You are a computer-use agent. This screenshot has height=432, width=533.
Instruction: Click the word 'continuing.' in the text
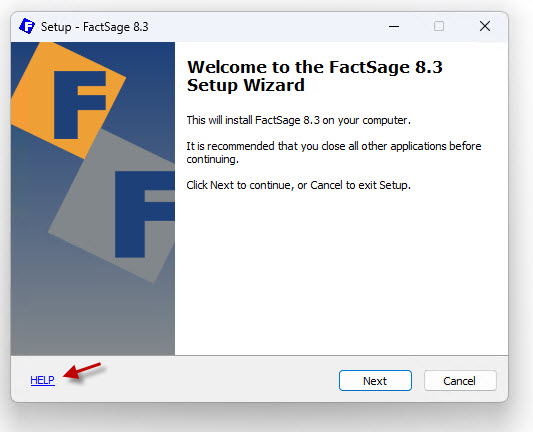point(212,159)
